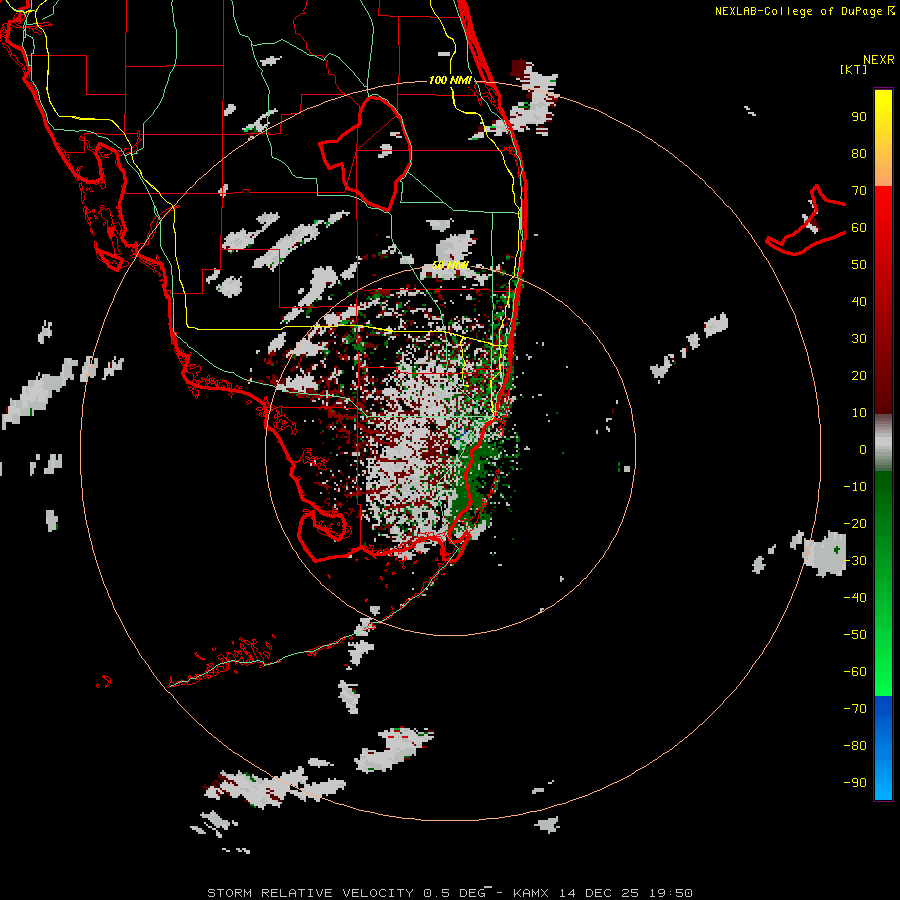Click the -50 value on velocity scale

(855, 634)
